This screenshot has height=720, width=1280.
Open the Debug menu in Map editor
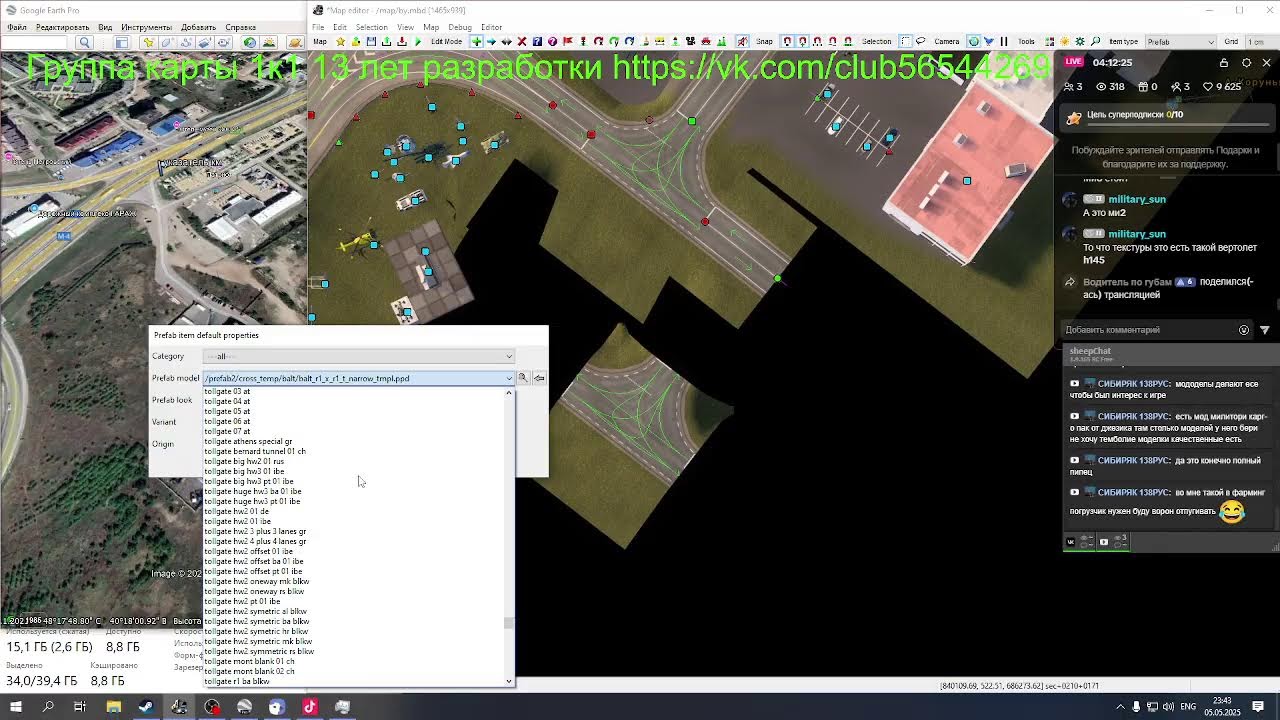tap(460, 27)
